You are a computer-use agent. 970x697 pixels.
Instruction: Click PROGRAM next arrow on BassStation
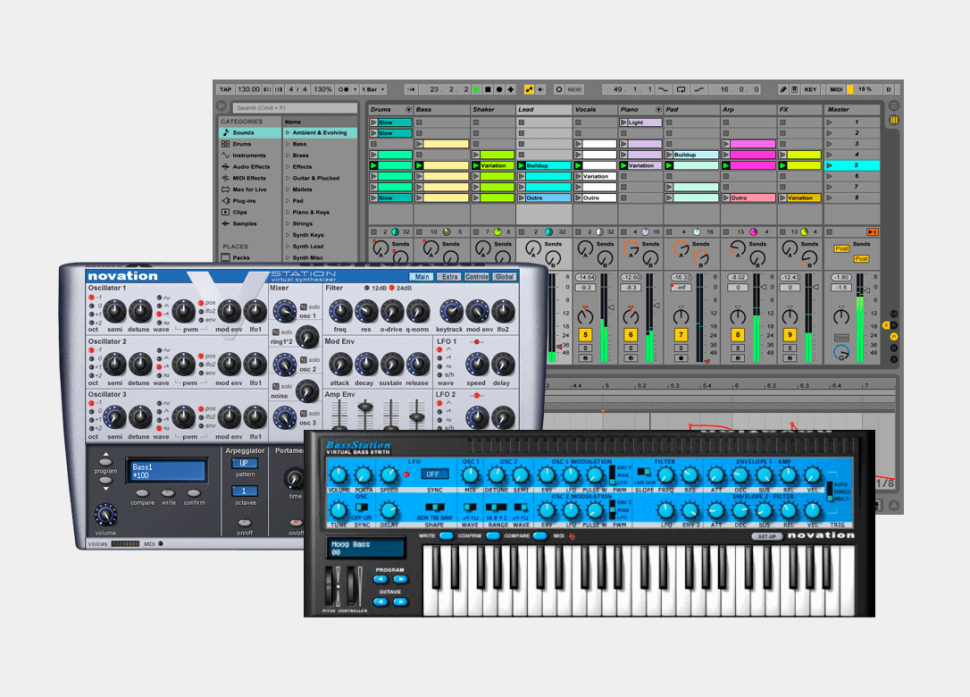click(400, 579)
